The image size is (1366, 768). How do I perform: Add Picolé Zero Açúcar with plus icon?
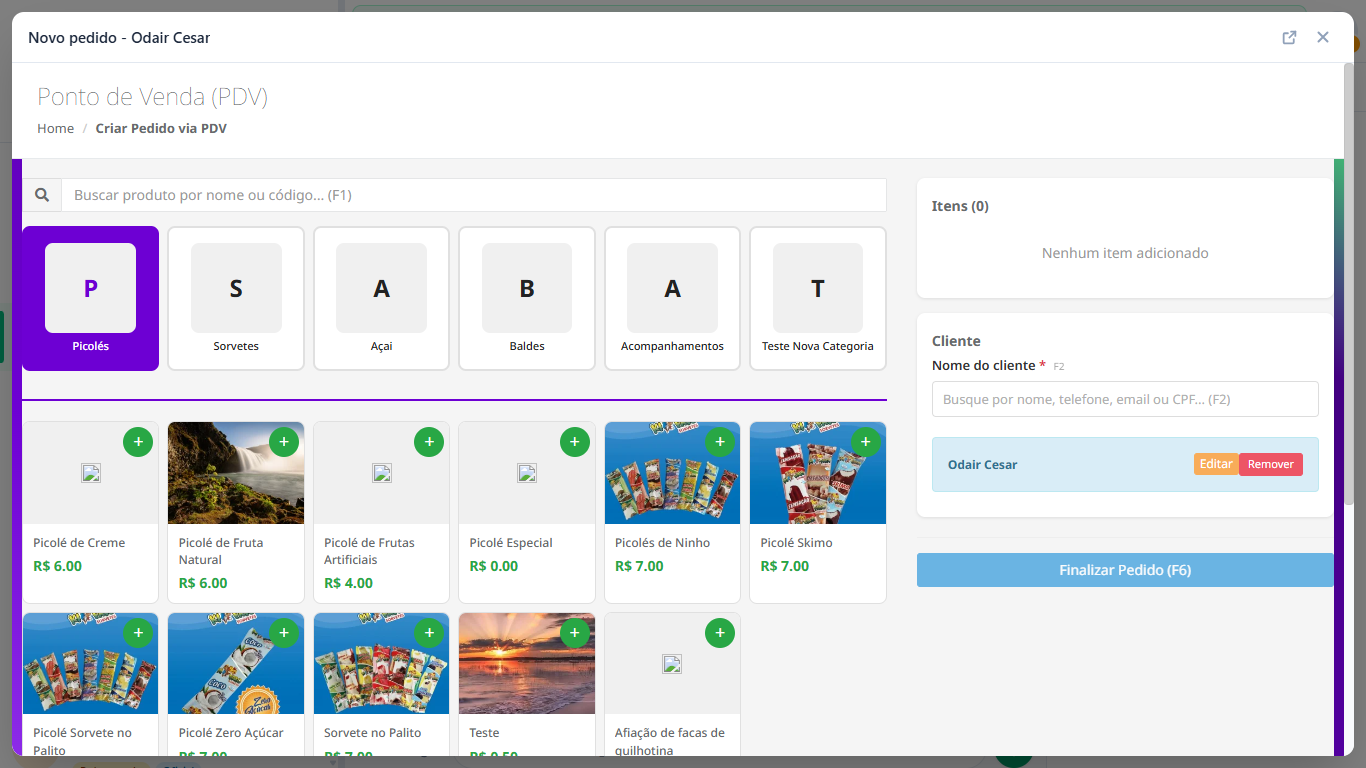pos(284,633)
